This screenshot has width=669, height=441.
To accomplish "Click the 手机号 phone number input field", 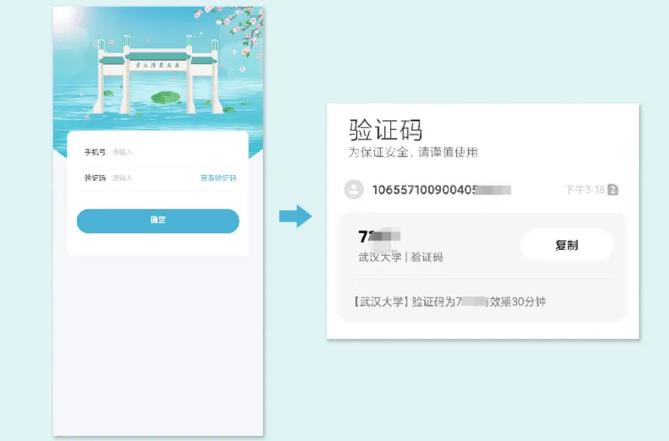I will click(x=158, y=152).
